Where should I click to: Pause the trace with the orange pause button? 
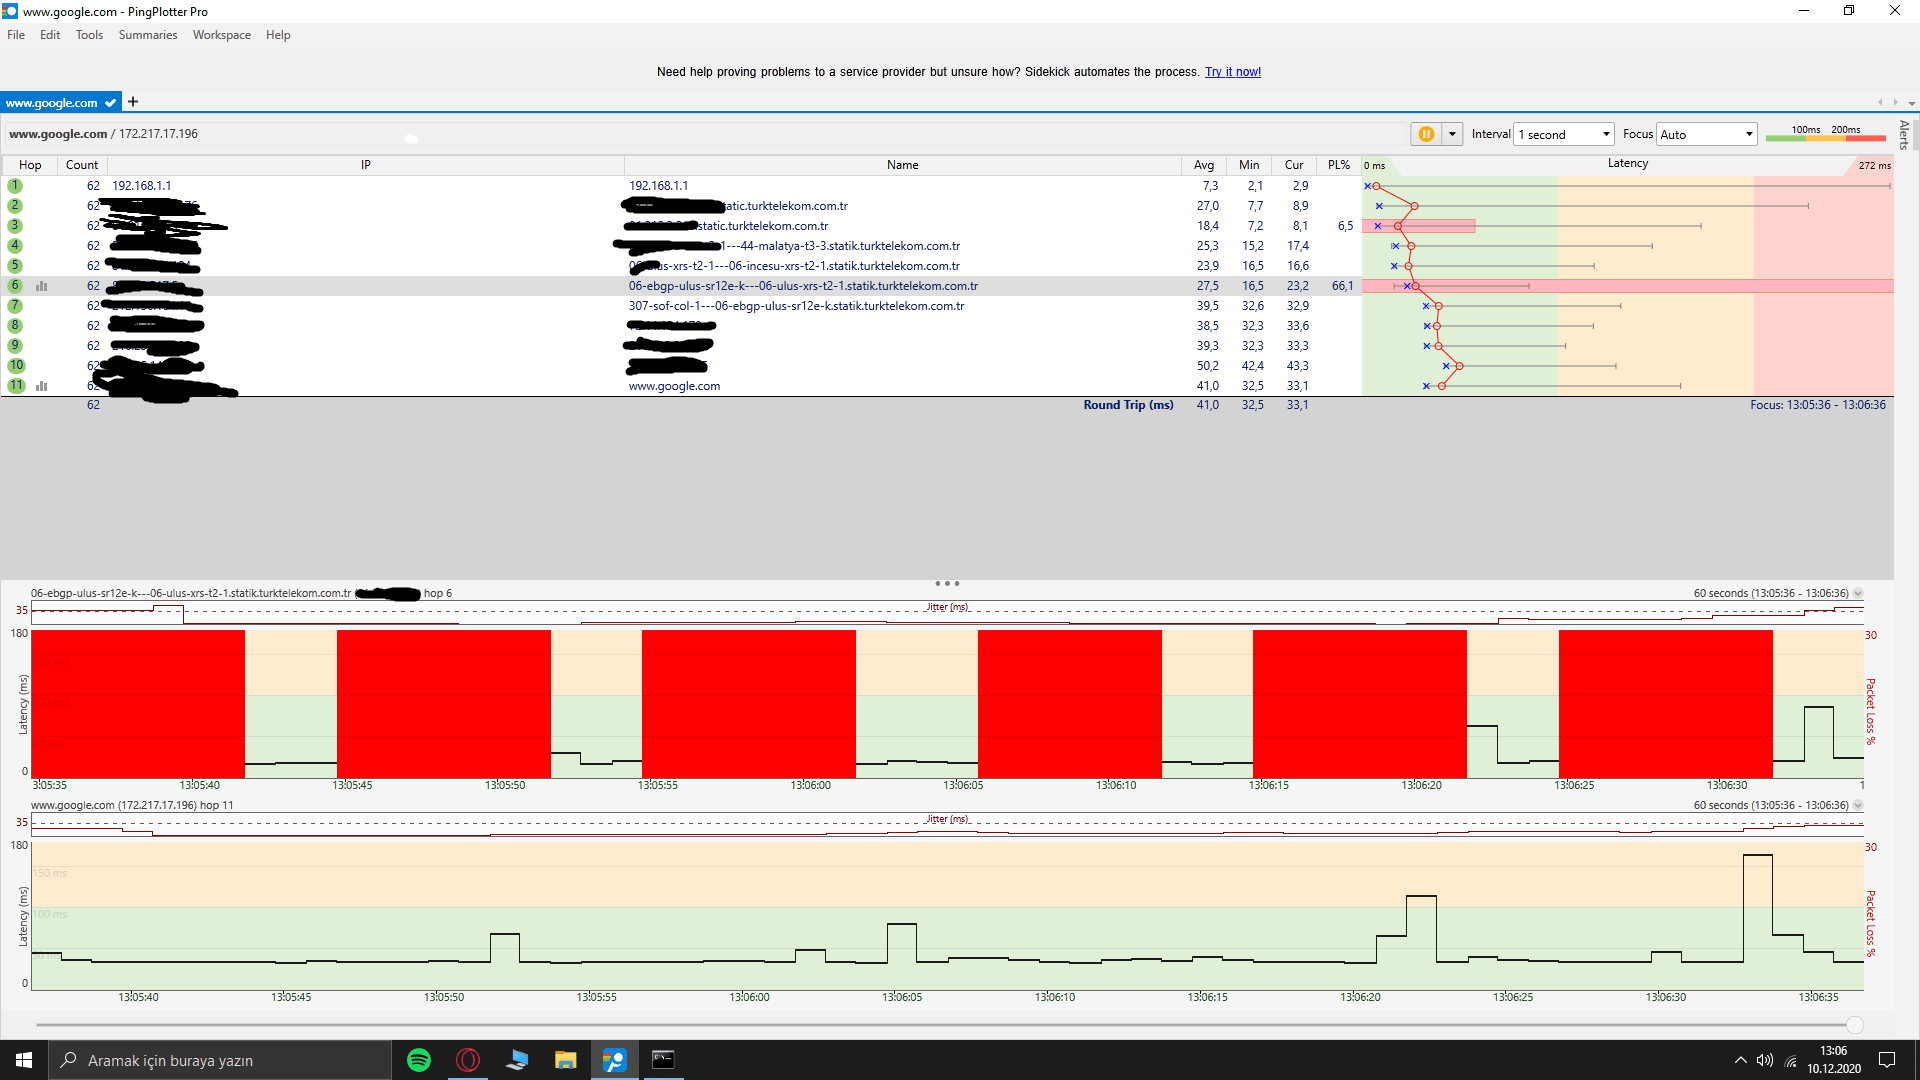(1426, 134)
